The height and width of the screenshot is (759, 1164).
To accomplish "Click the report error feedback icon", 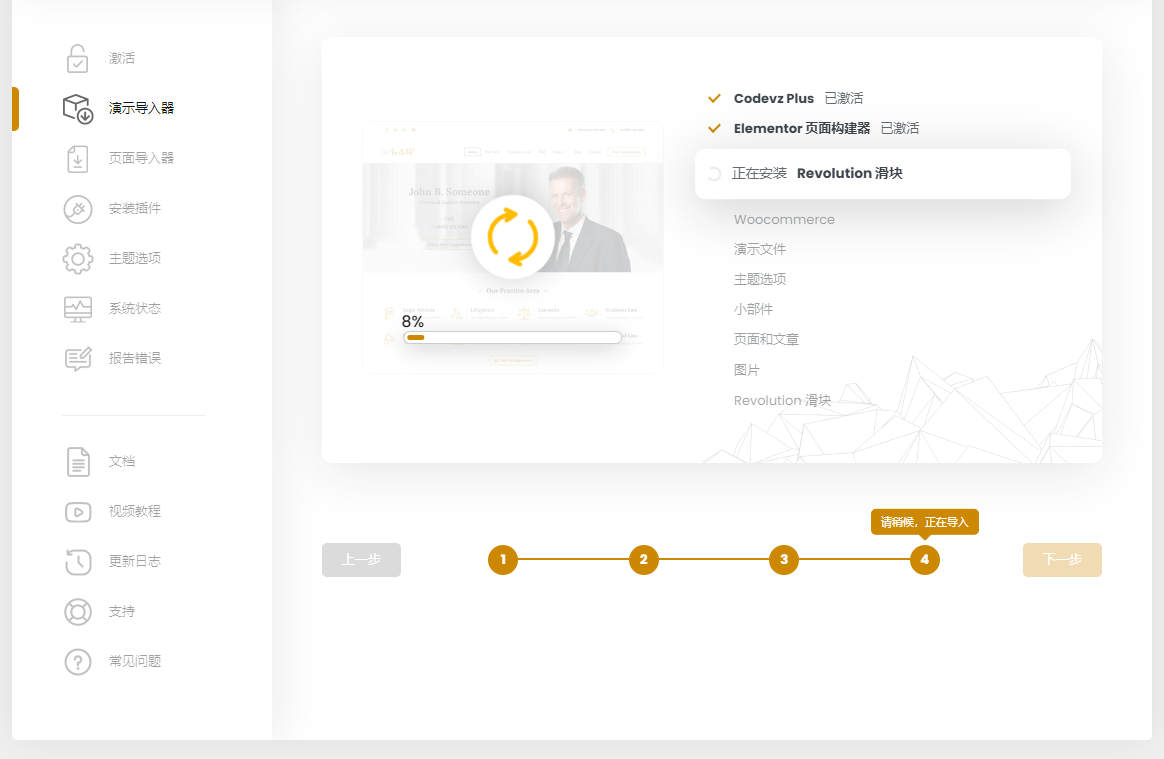I will 77,359.
